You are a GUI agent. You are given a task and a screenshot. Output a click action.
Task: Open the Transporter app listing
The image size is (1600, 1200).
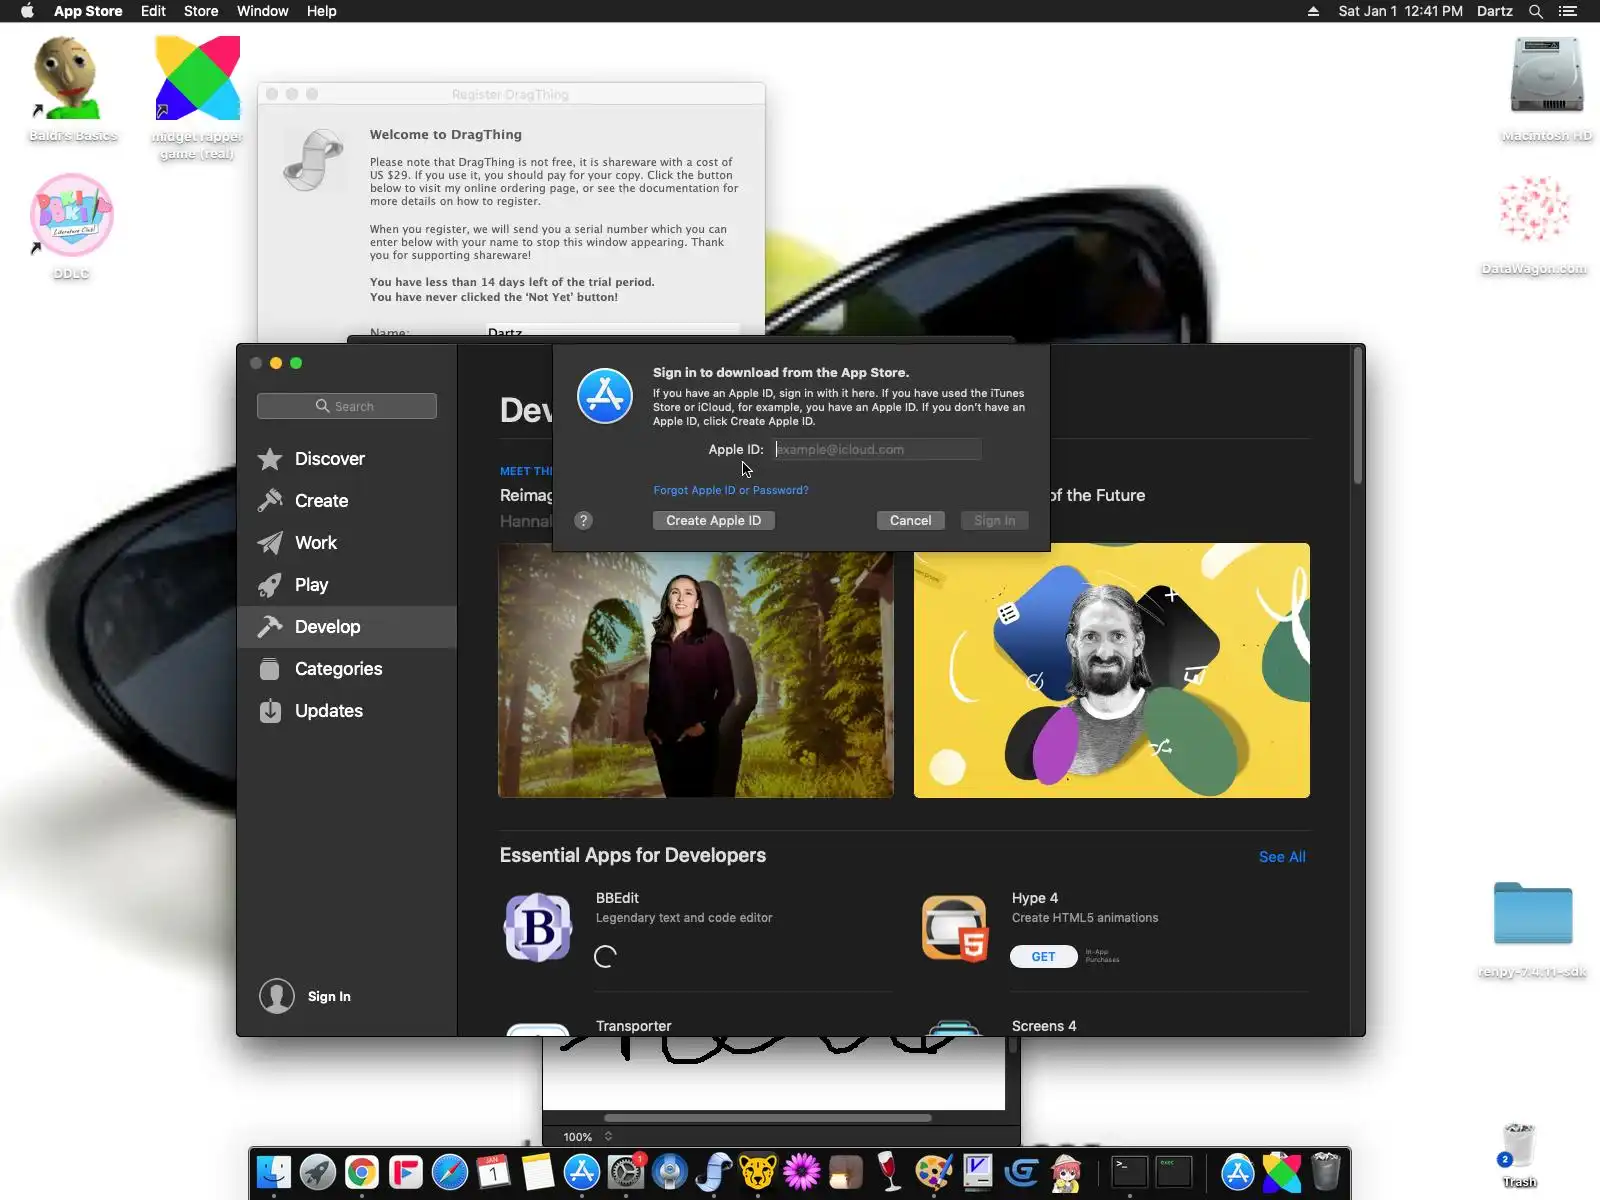coord(633,1026)
